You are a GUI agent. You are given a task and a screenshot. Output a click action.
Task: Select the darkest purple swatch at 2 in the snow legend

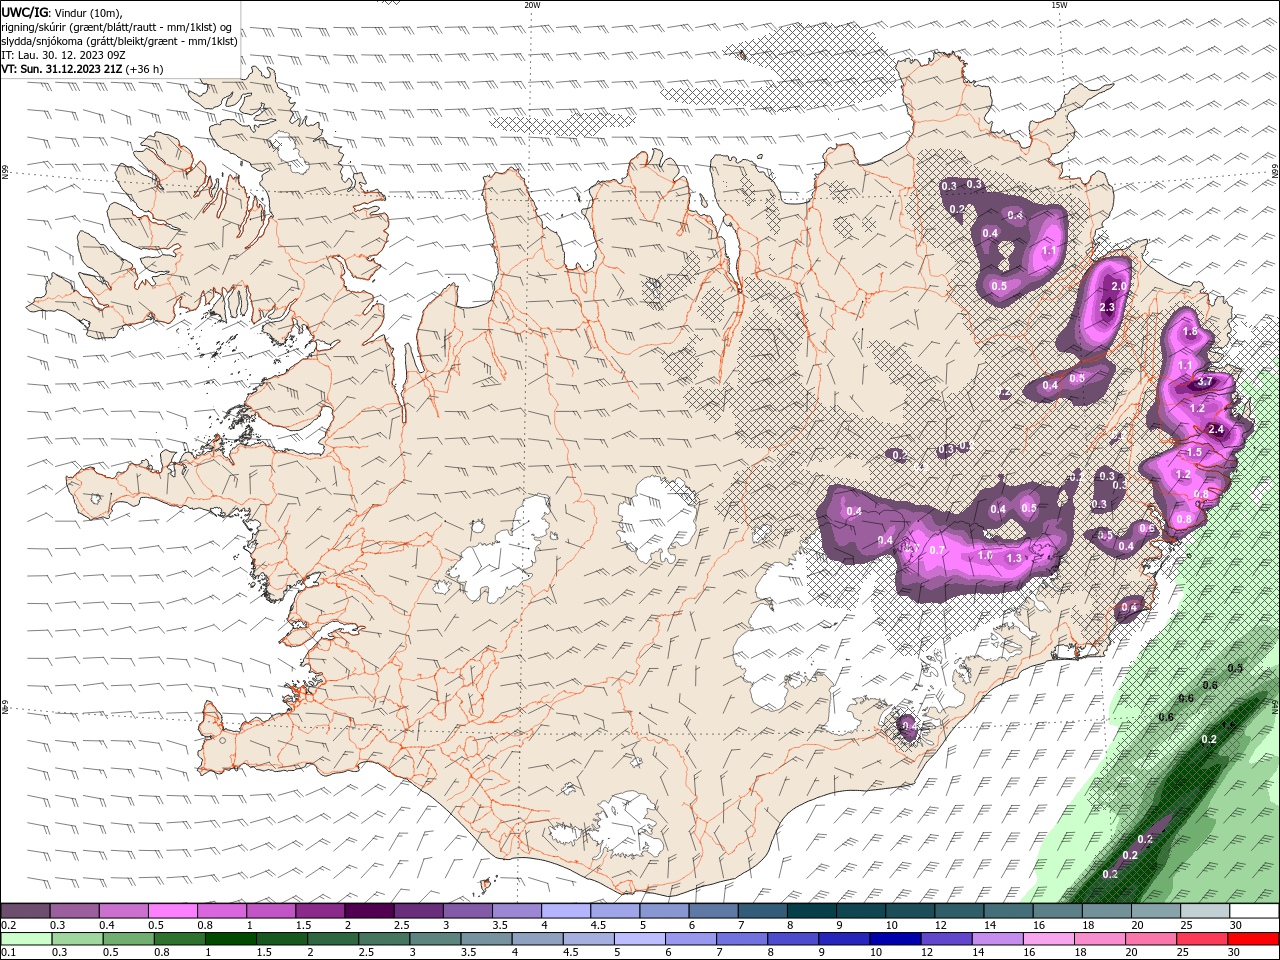[x=368, y=911]
